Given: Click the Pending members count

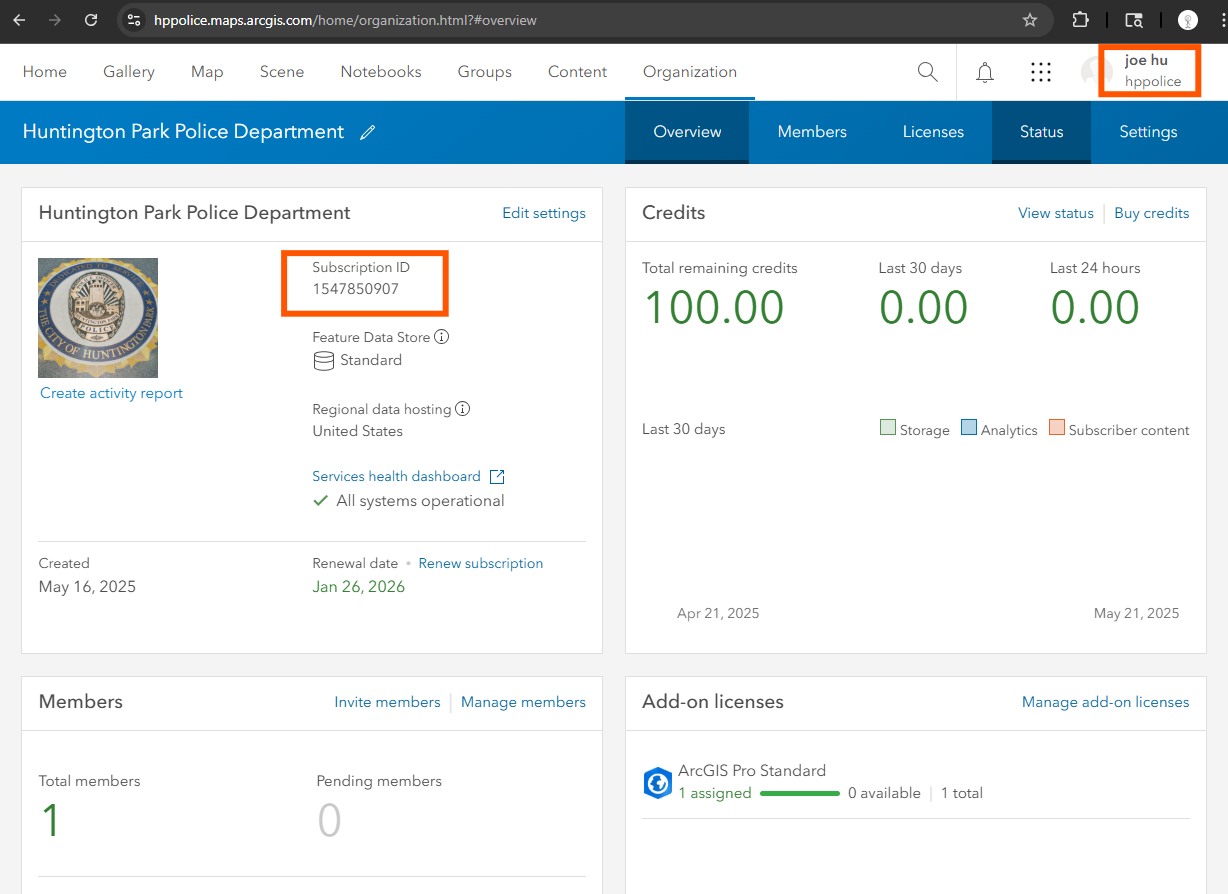Looking at the screenshot, I should click(329, 822).
